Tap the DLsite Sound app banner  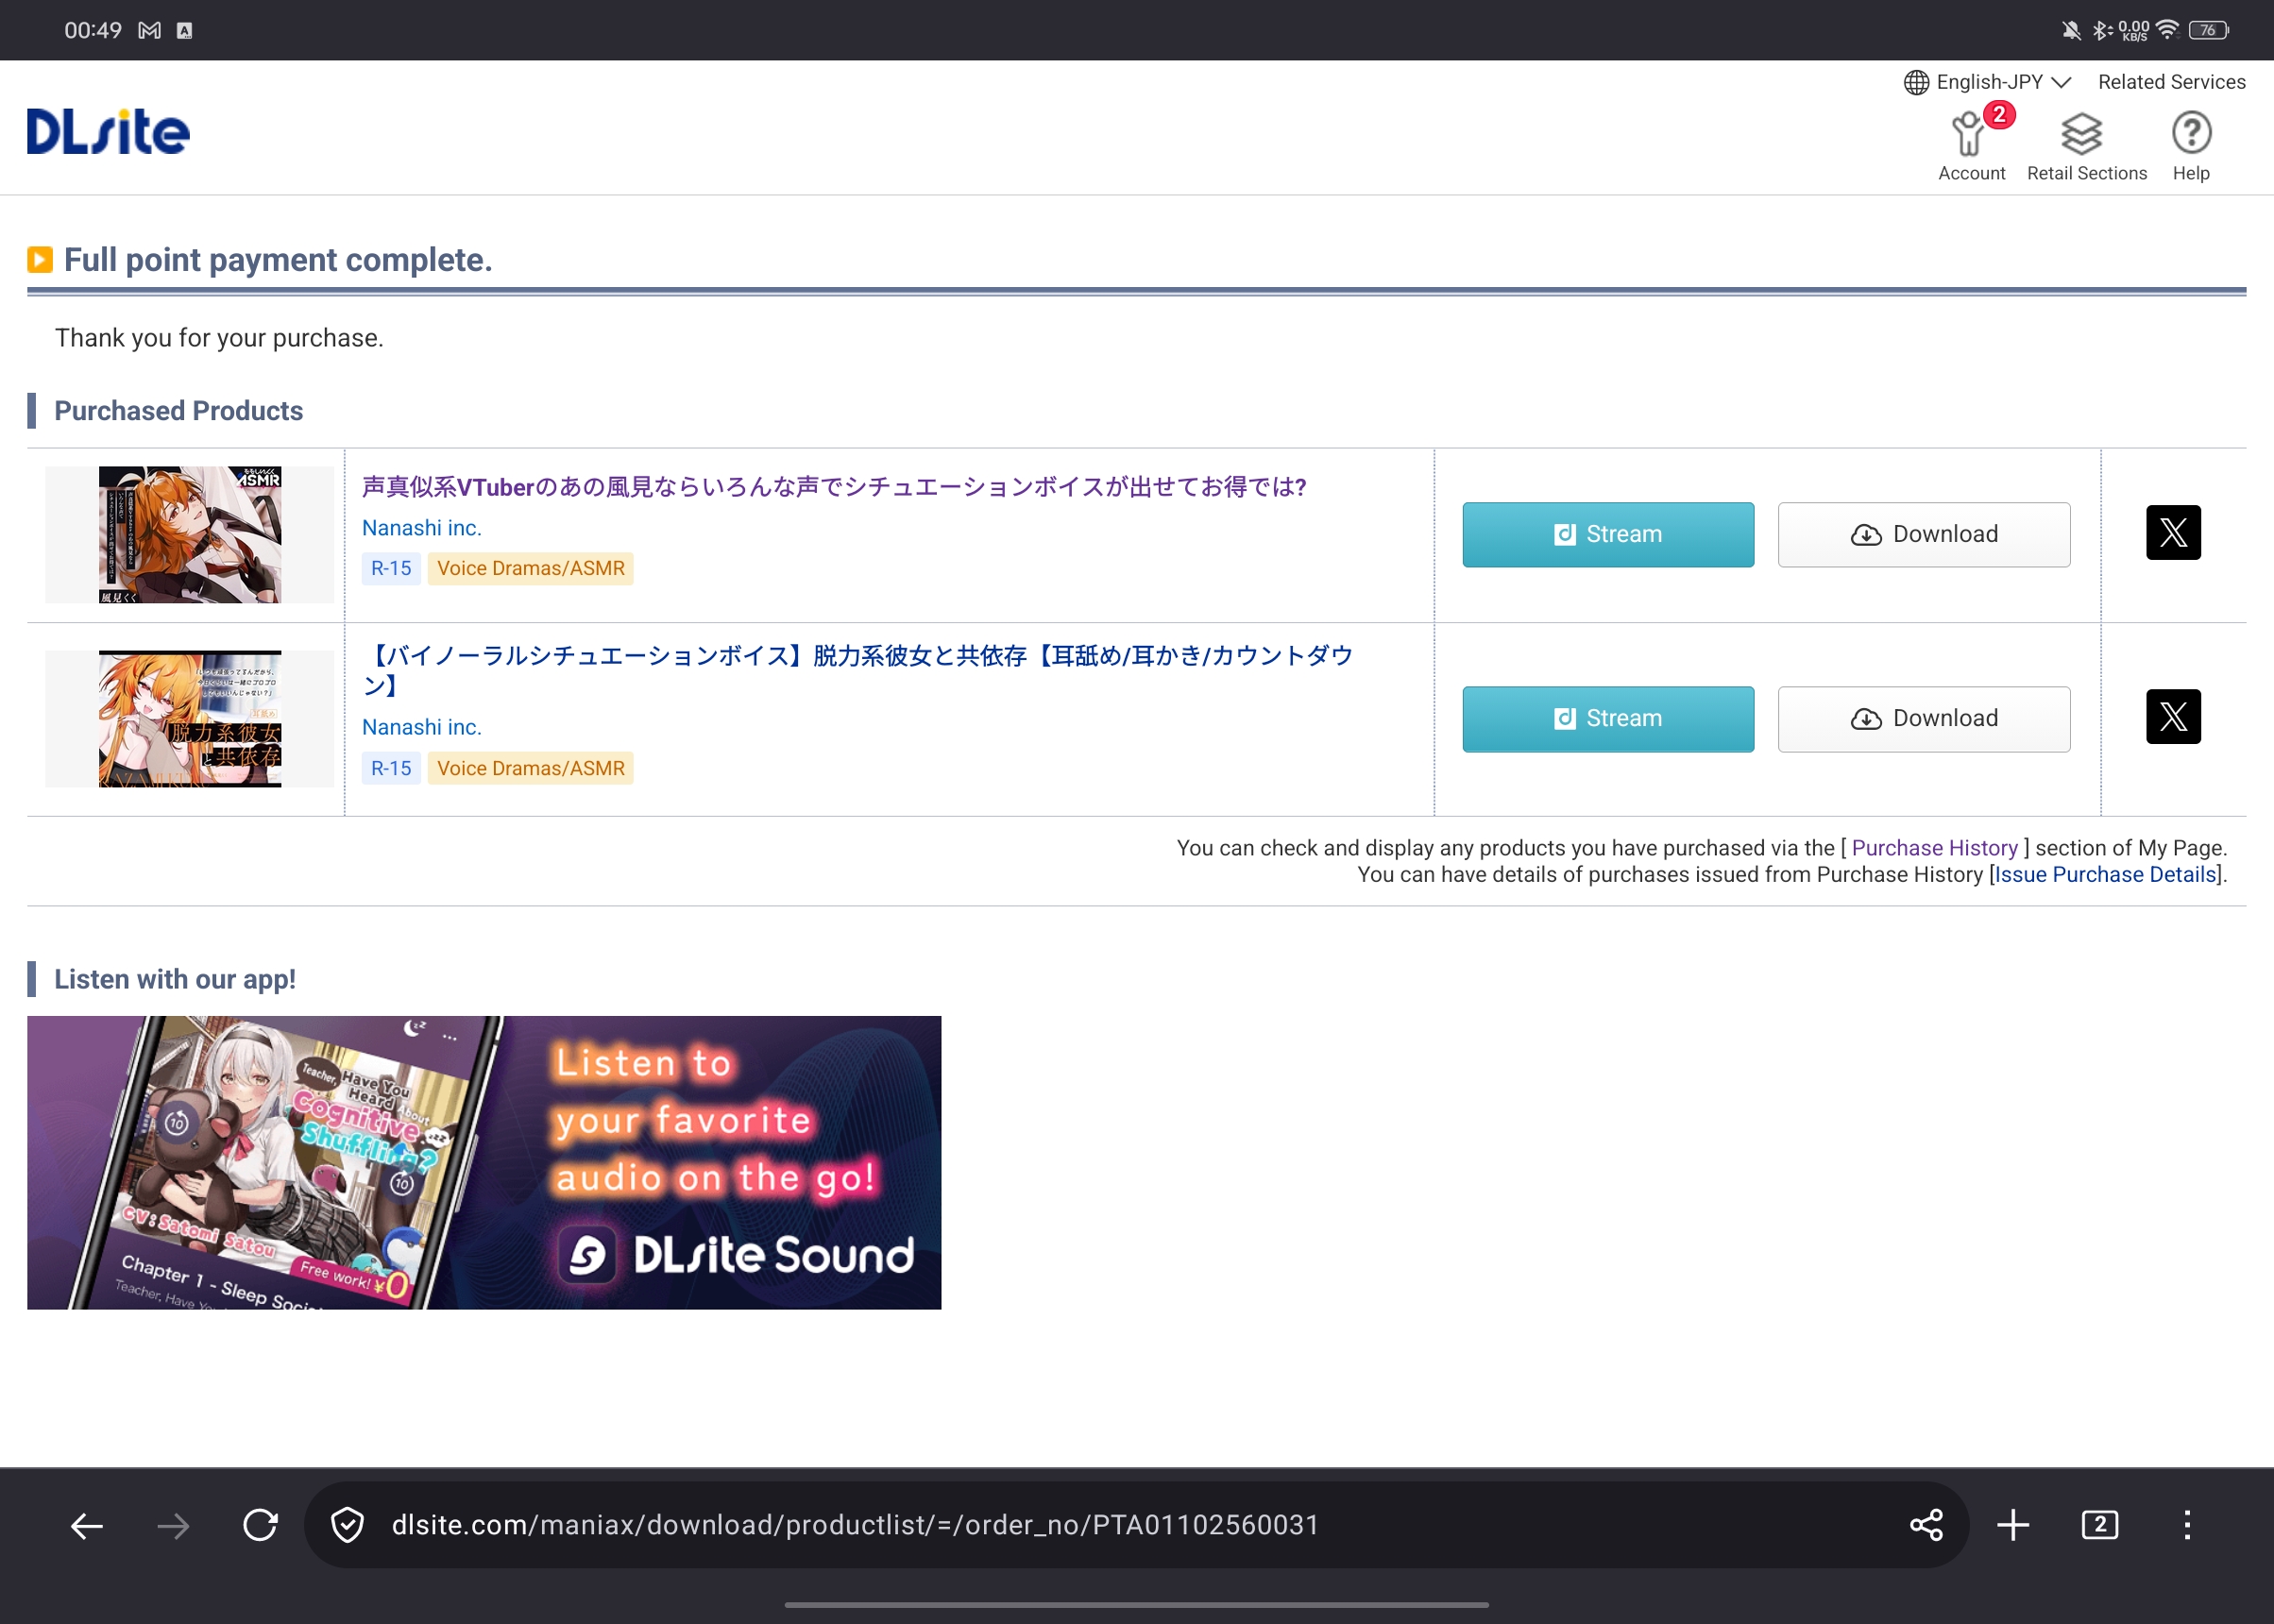click(484, 1162)
